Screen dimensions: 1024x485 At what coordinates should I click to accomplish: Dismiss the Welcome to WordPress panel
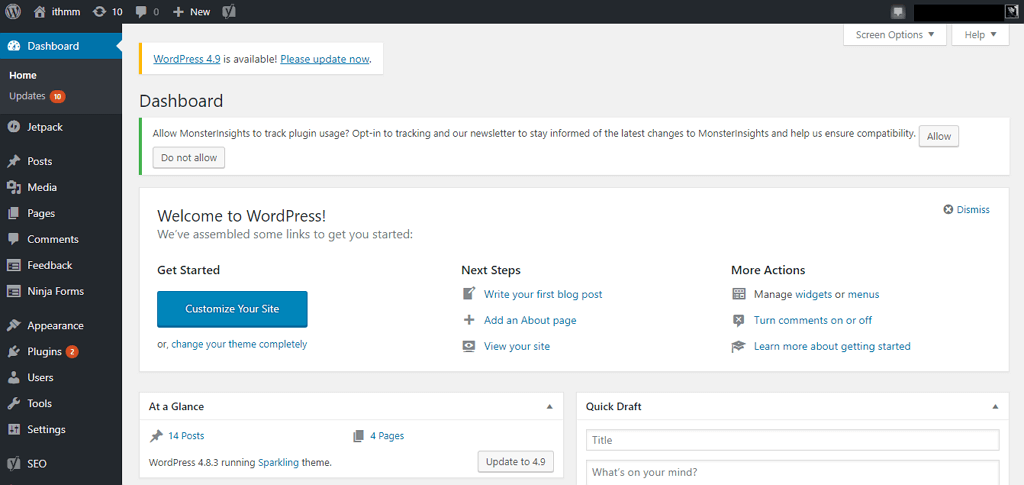[967, 210]
